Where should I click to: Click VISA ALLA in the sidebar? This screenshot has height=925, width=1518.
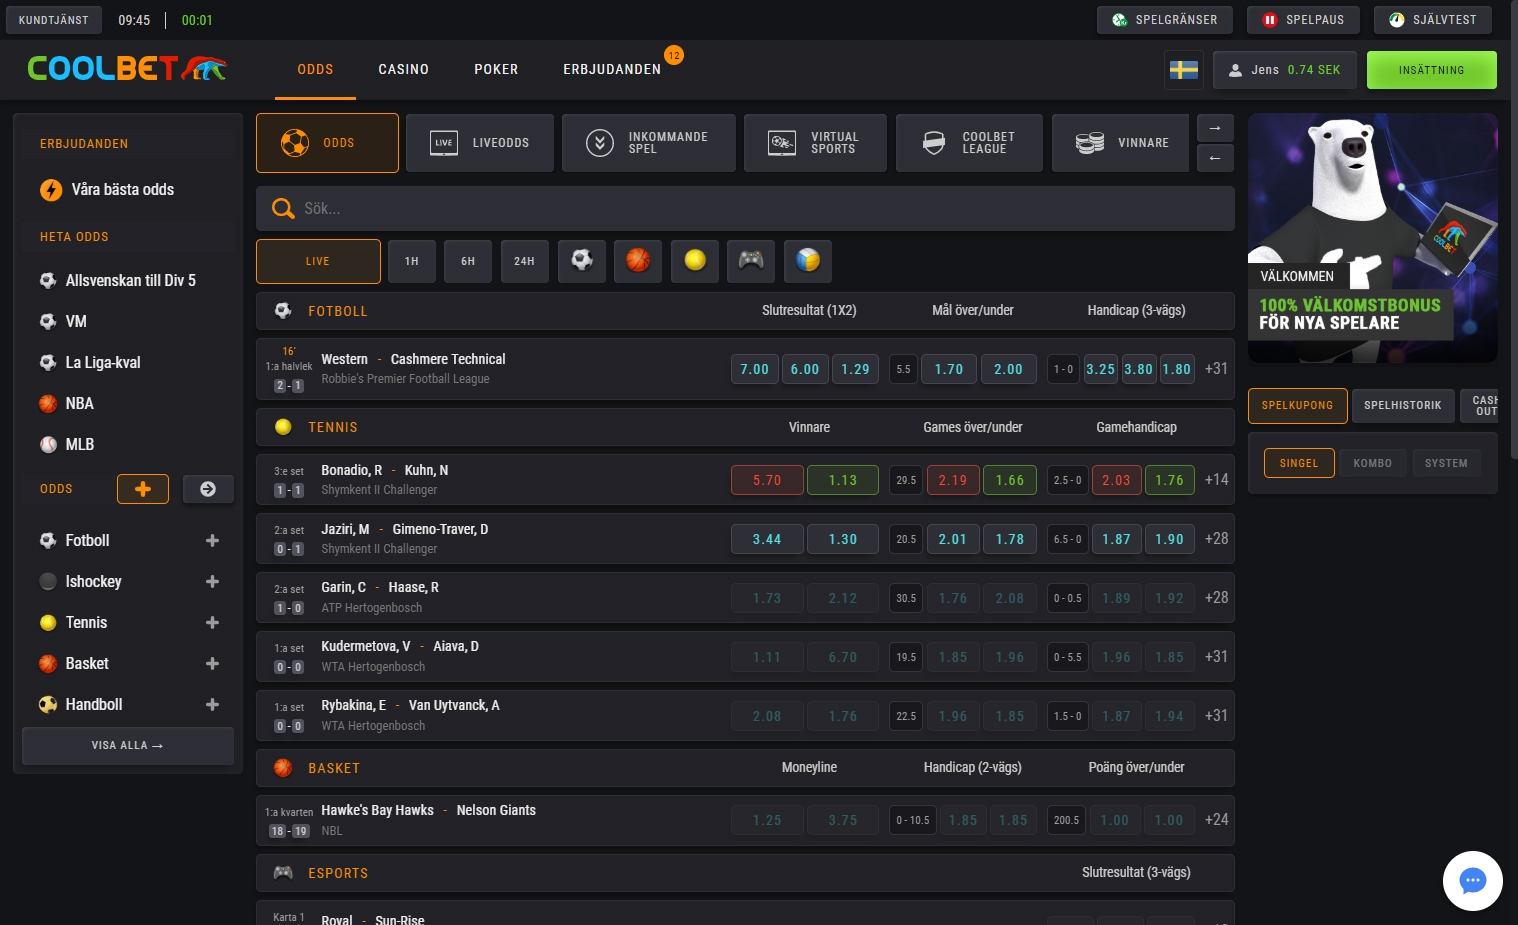(127, 745)
